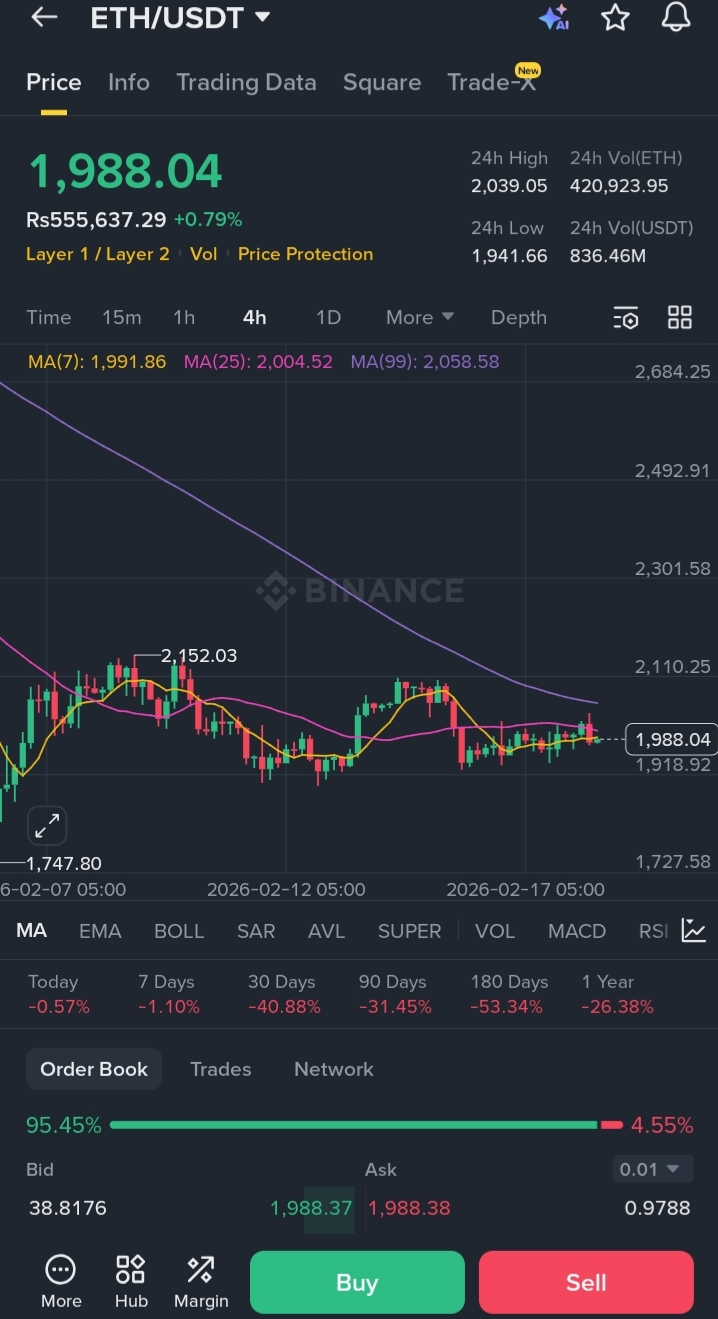Open the indicator chart icon after RSI
Image resolution: width=718 pixels, height=1319 pixels.
click(x=694, y=931)
